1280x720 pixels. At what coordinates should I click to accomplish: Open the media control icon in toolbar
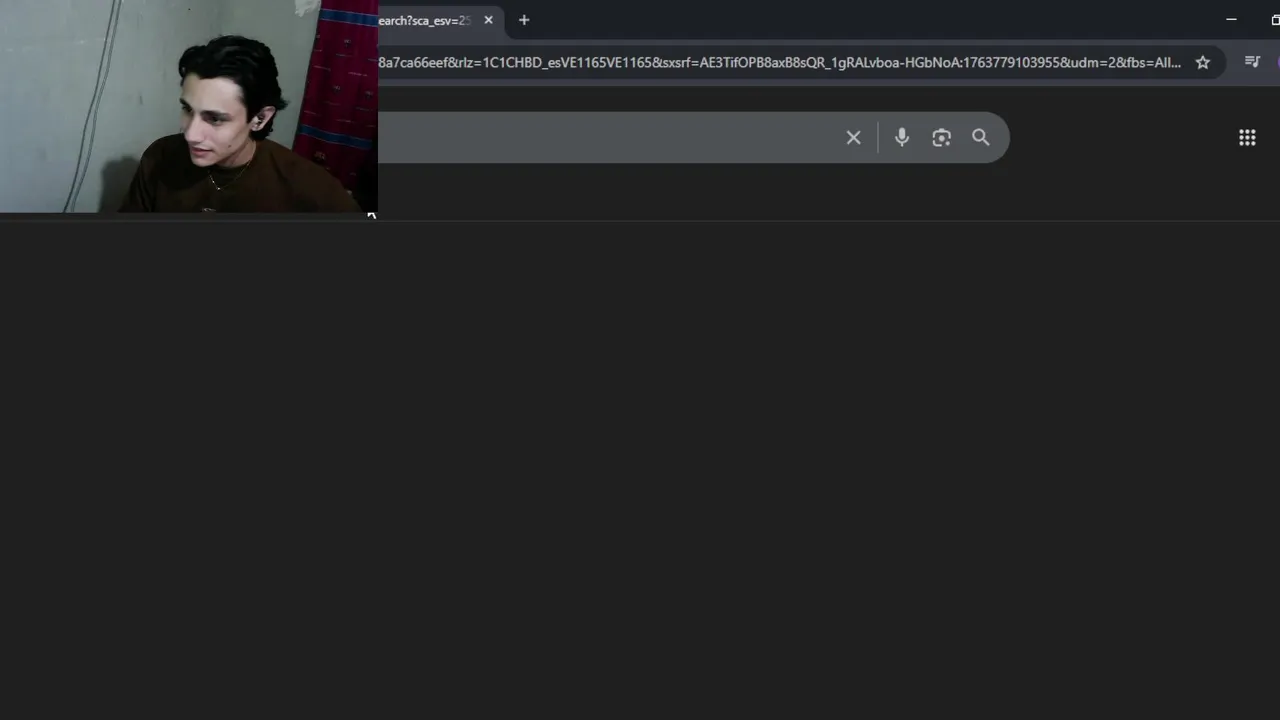[1252, 62]
